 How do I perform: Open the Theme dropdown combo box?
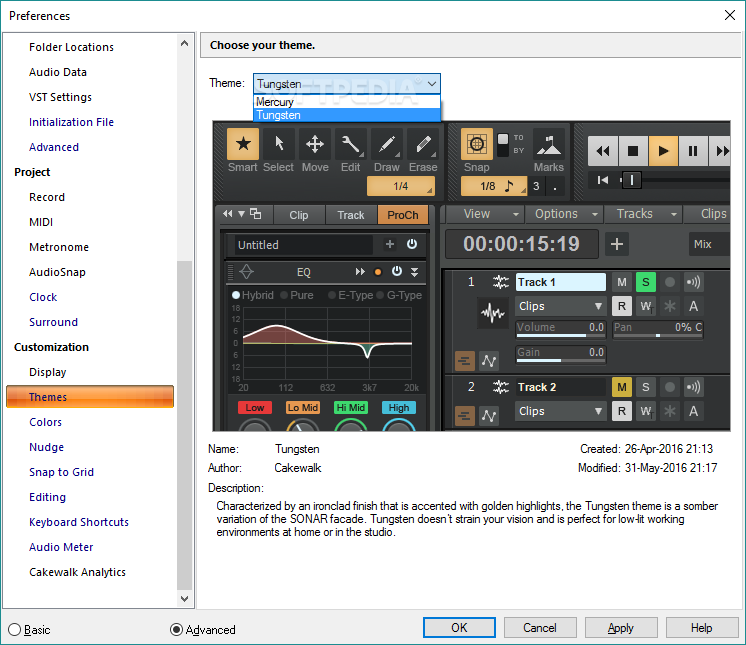pyautogui.click(x=347, y=84)
